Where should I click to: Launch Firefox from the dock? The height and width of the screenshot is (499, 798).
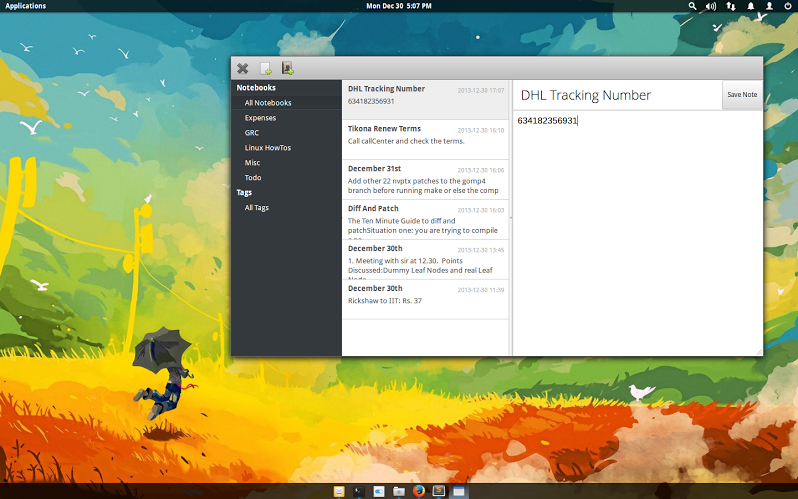pyautogui.click(x=418, y=491)
